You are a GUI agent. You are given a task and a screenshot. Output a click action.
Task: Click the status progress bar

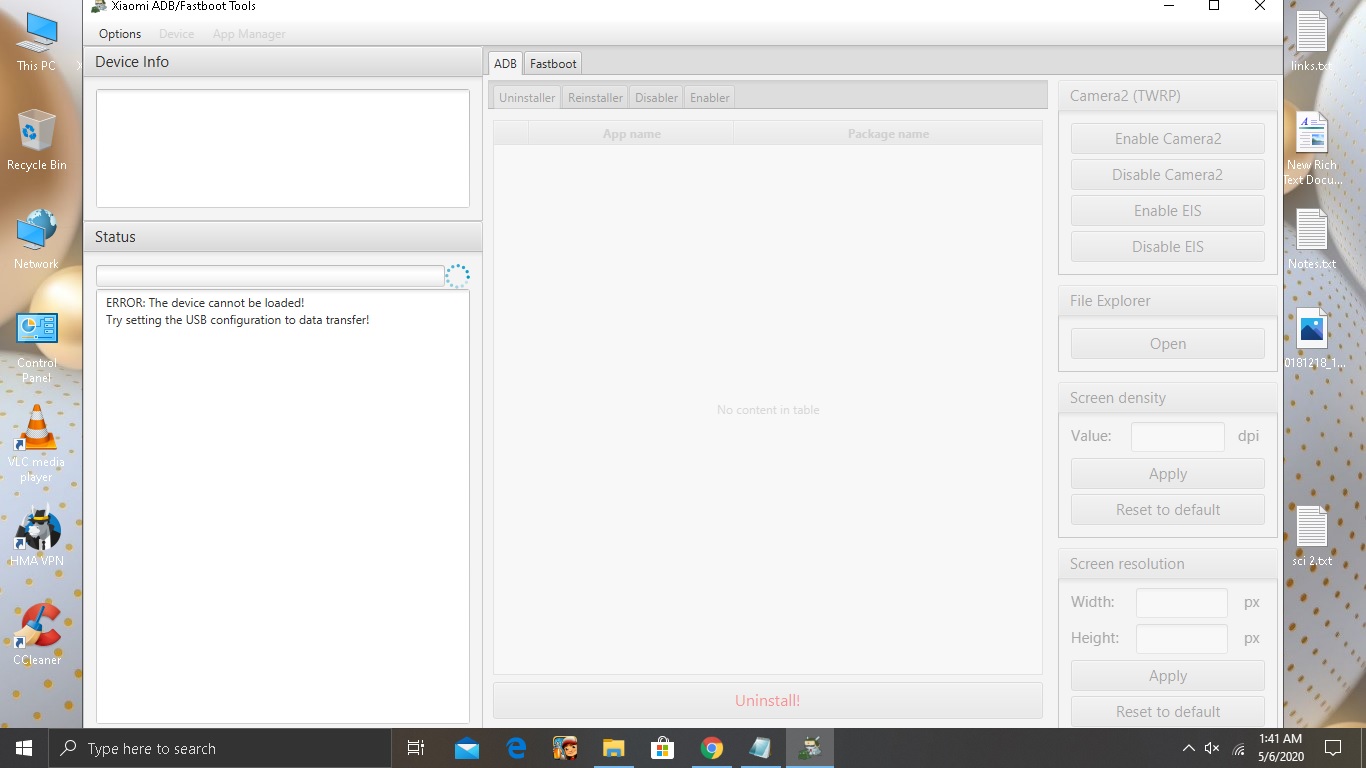pos(270,276)
